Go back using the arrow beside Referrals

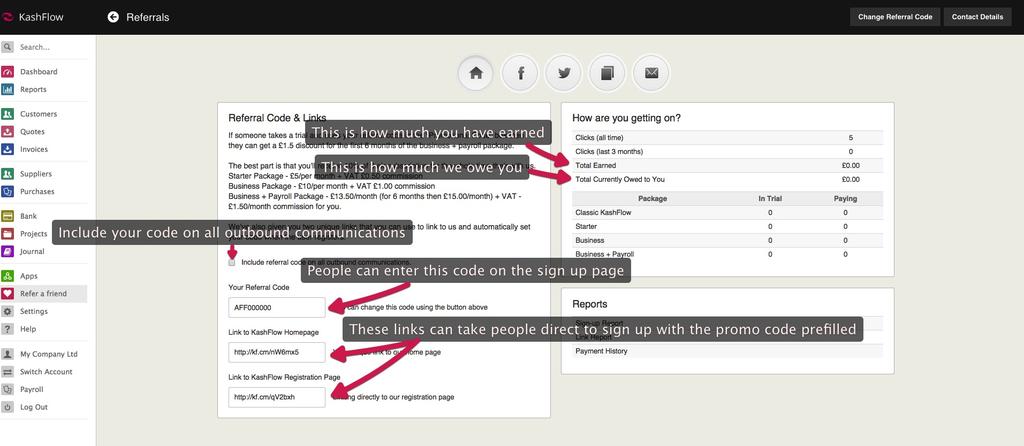(113, 17)
